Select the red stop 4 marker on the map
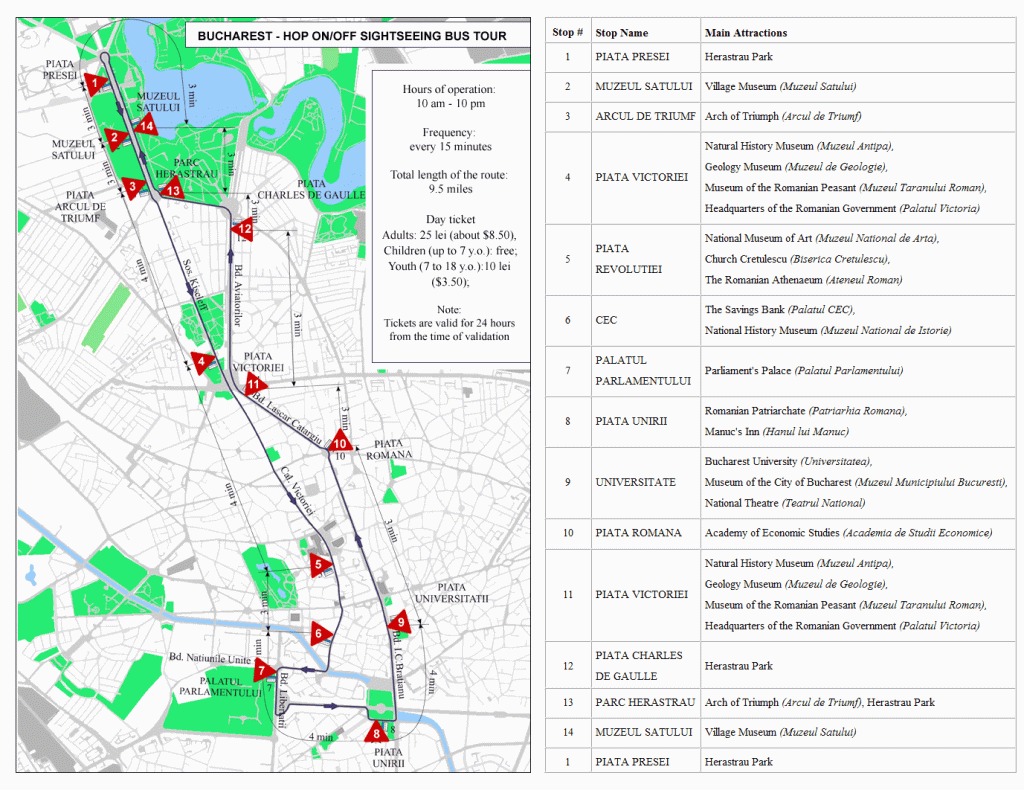Viewport: 1024px width, 790px height. tap(201, 362)
